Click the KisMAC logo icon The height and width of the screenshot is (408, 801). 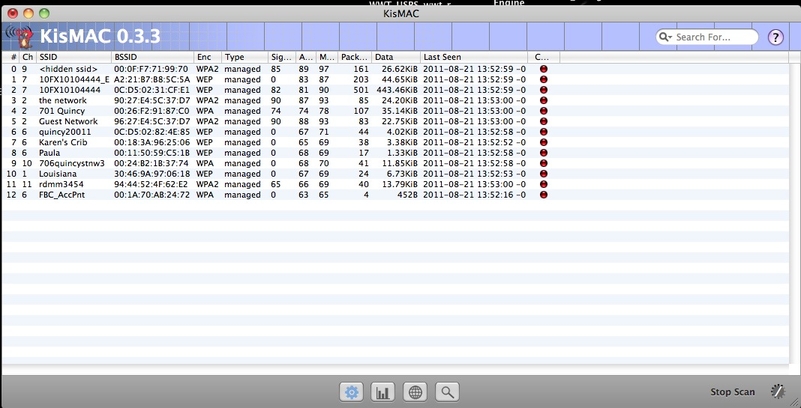18,37
